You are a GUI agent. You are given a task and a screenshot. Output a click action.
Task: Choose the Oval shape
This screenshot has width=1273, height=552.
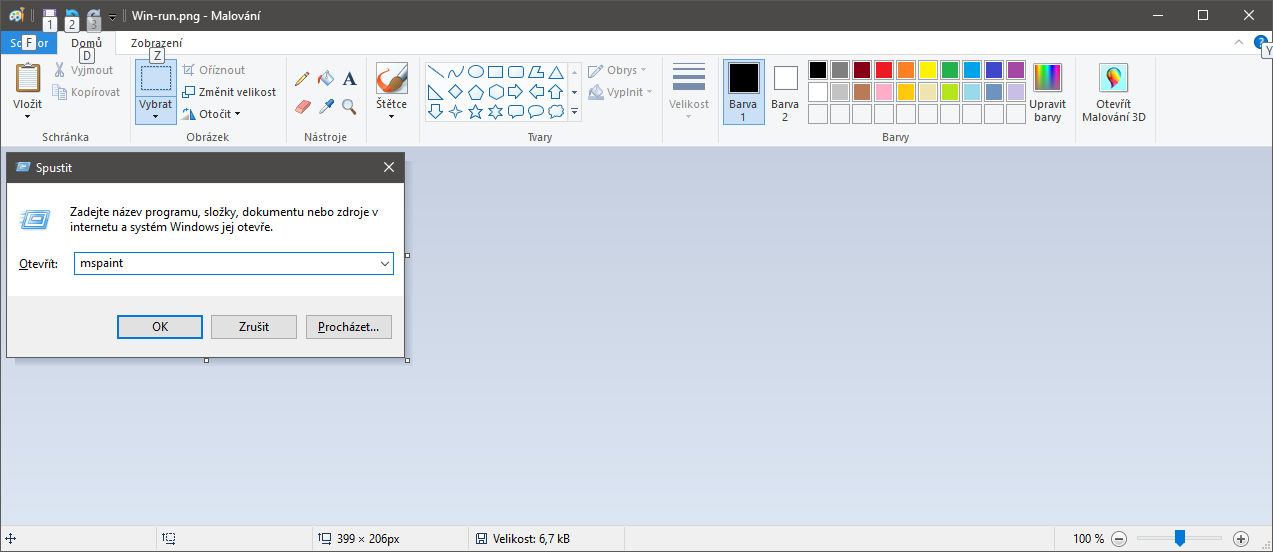click(476, 72)
